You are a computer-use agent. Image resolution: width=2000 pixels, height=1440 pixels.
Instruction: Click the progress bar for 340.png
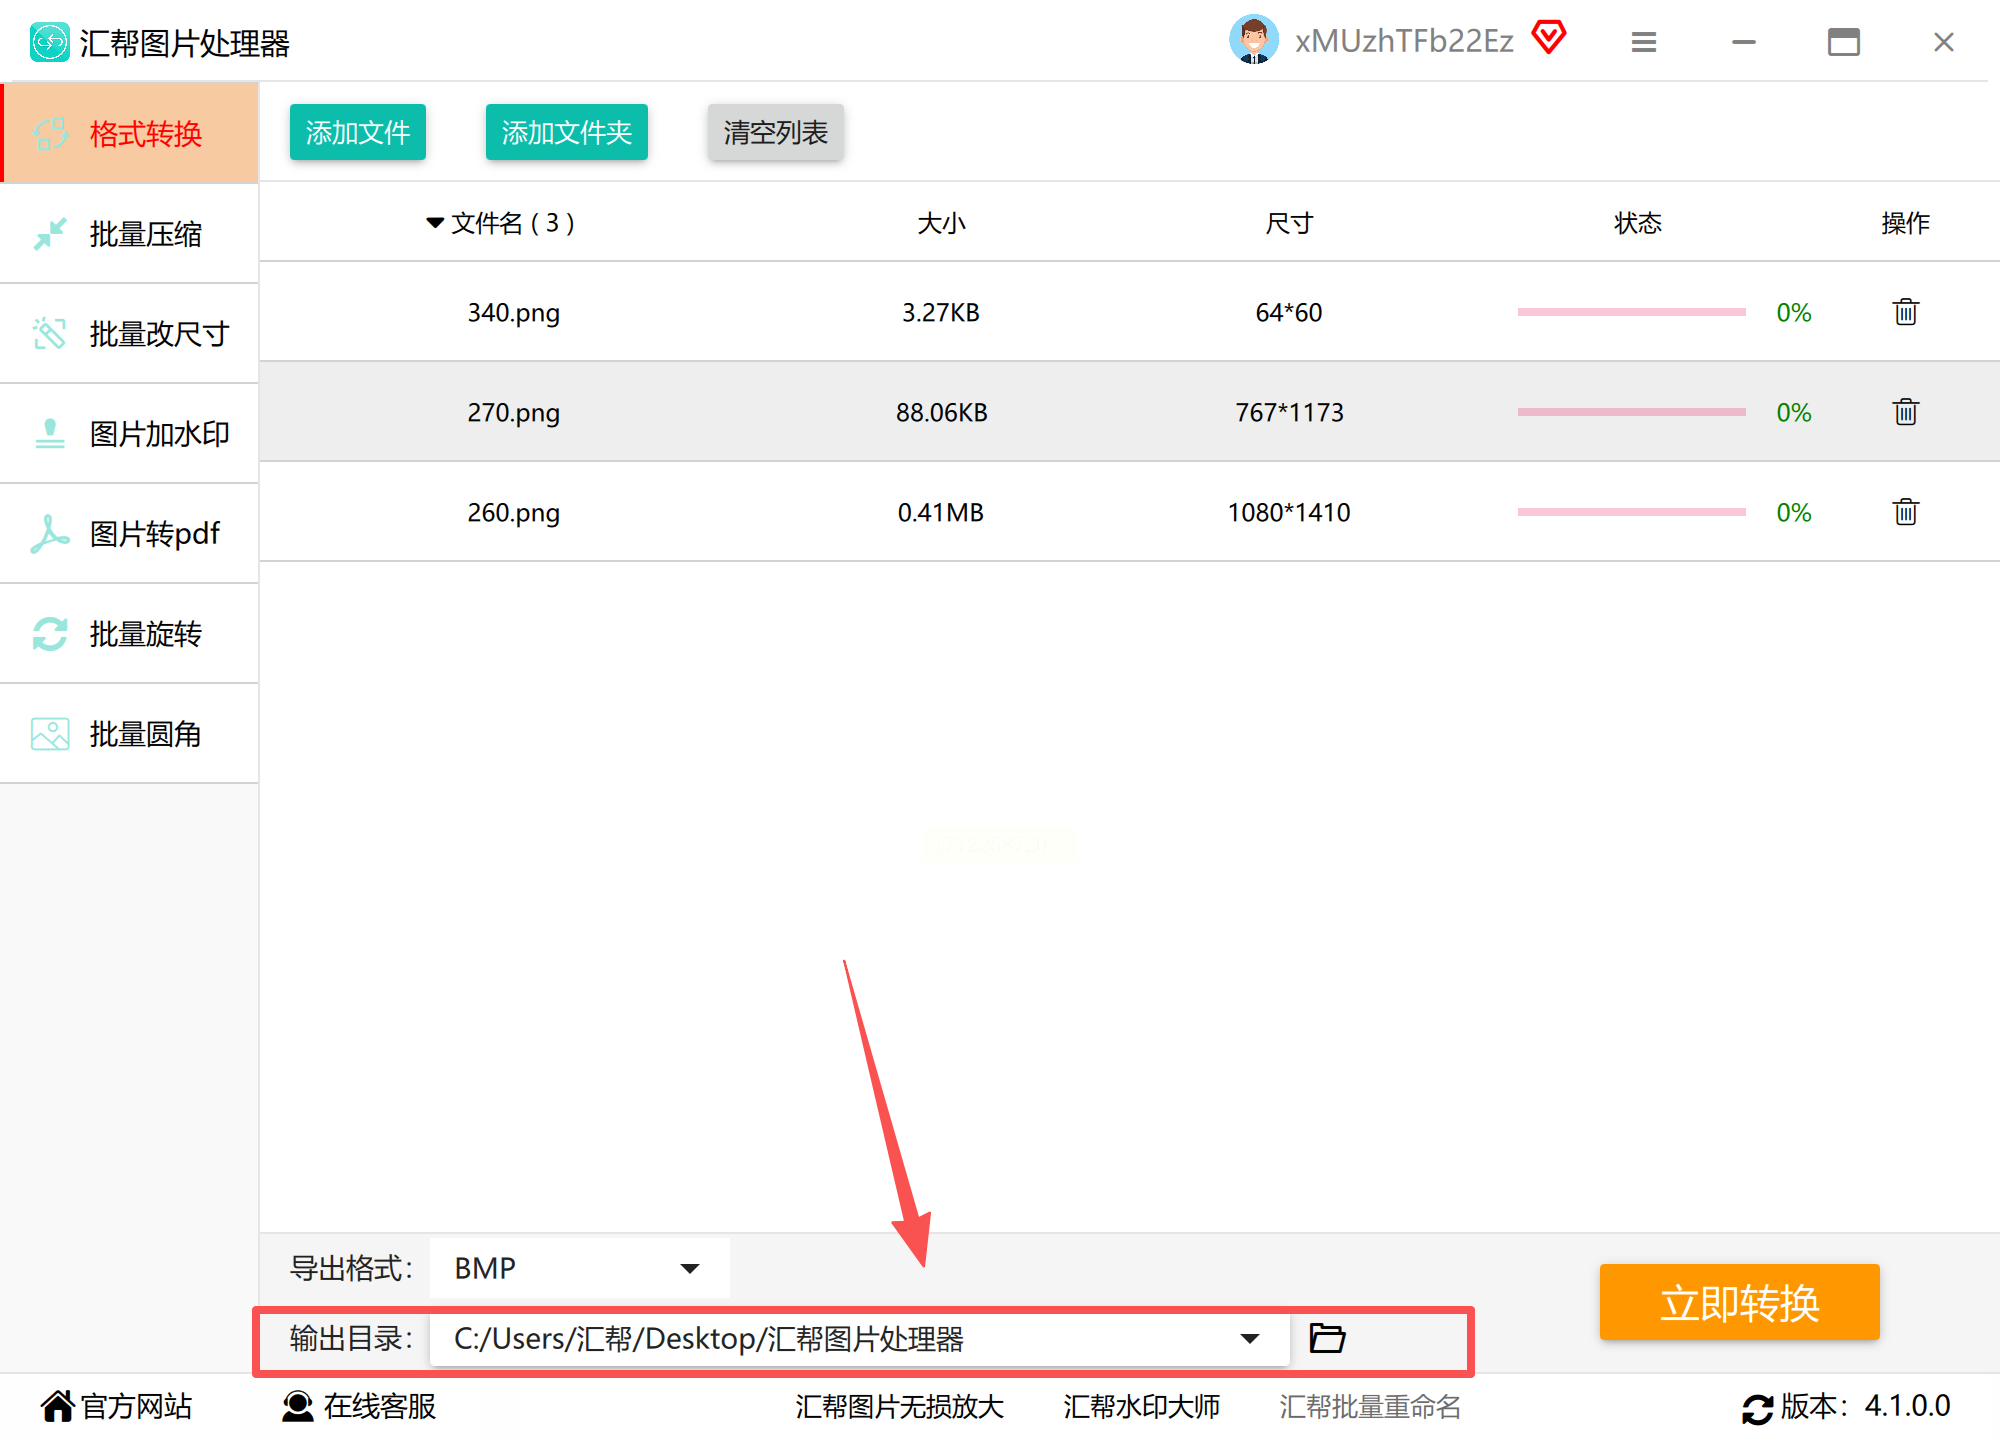1630,312
